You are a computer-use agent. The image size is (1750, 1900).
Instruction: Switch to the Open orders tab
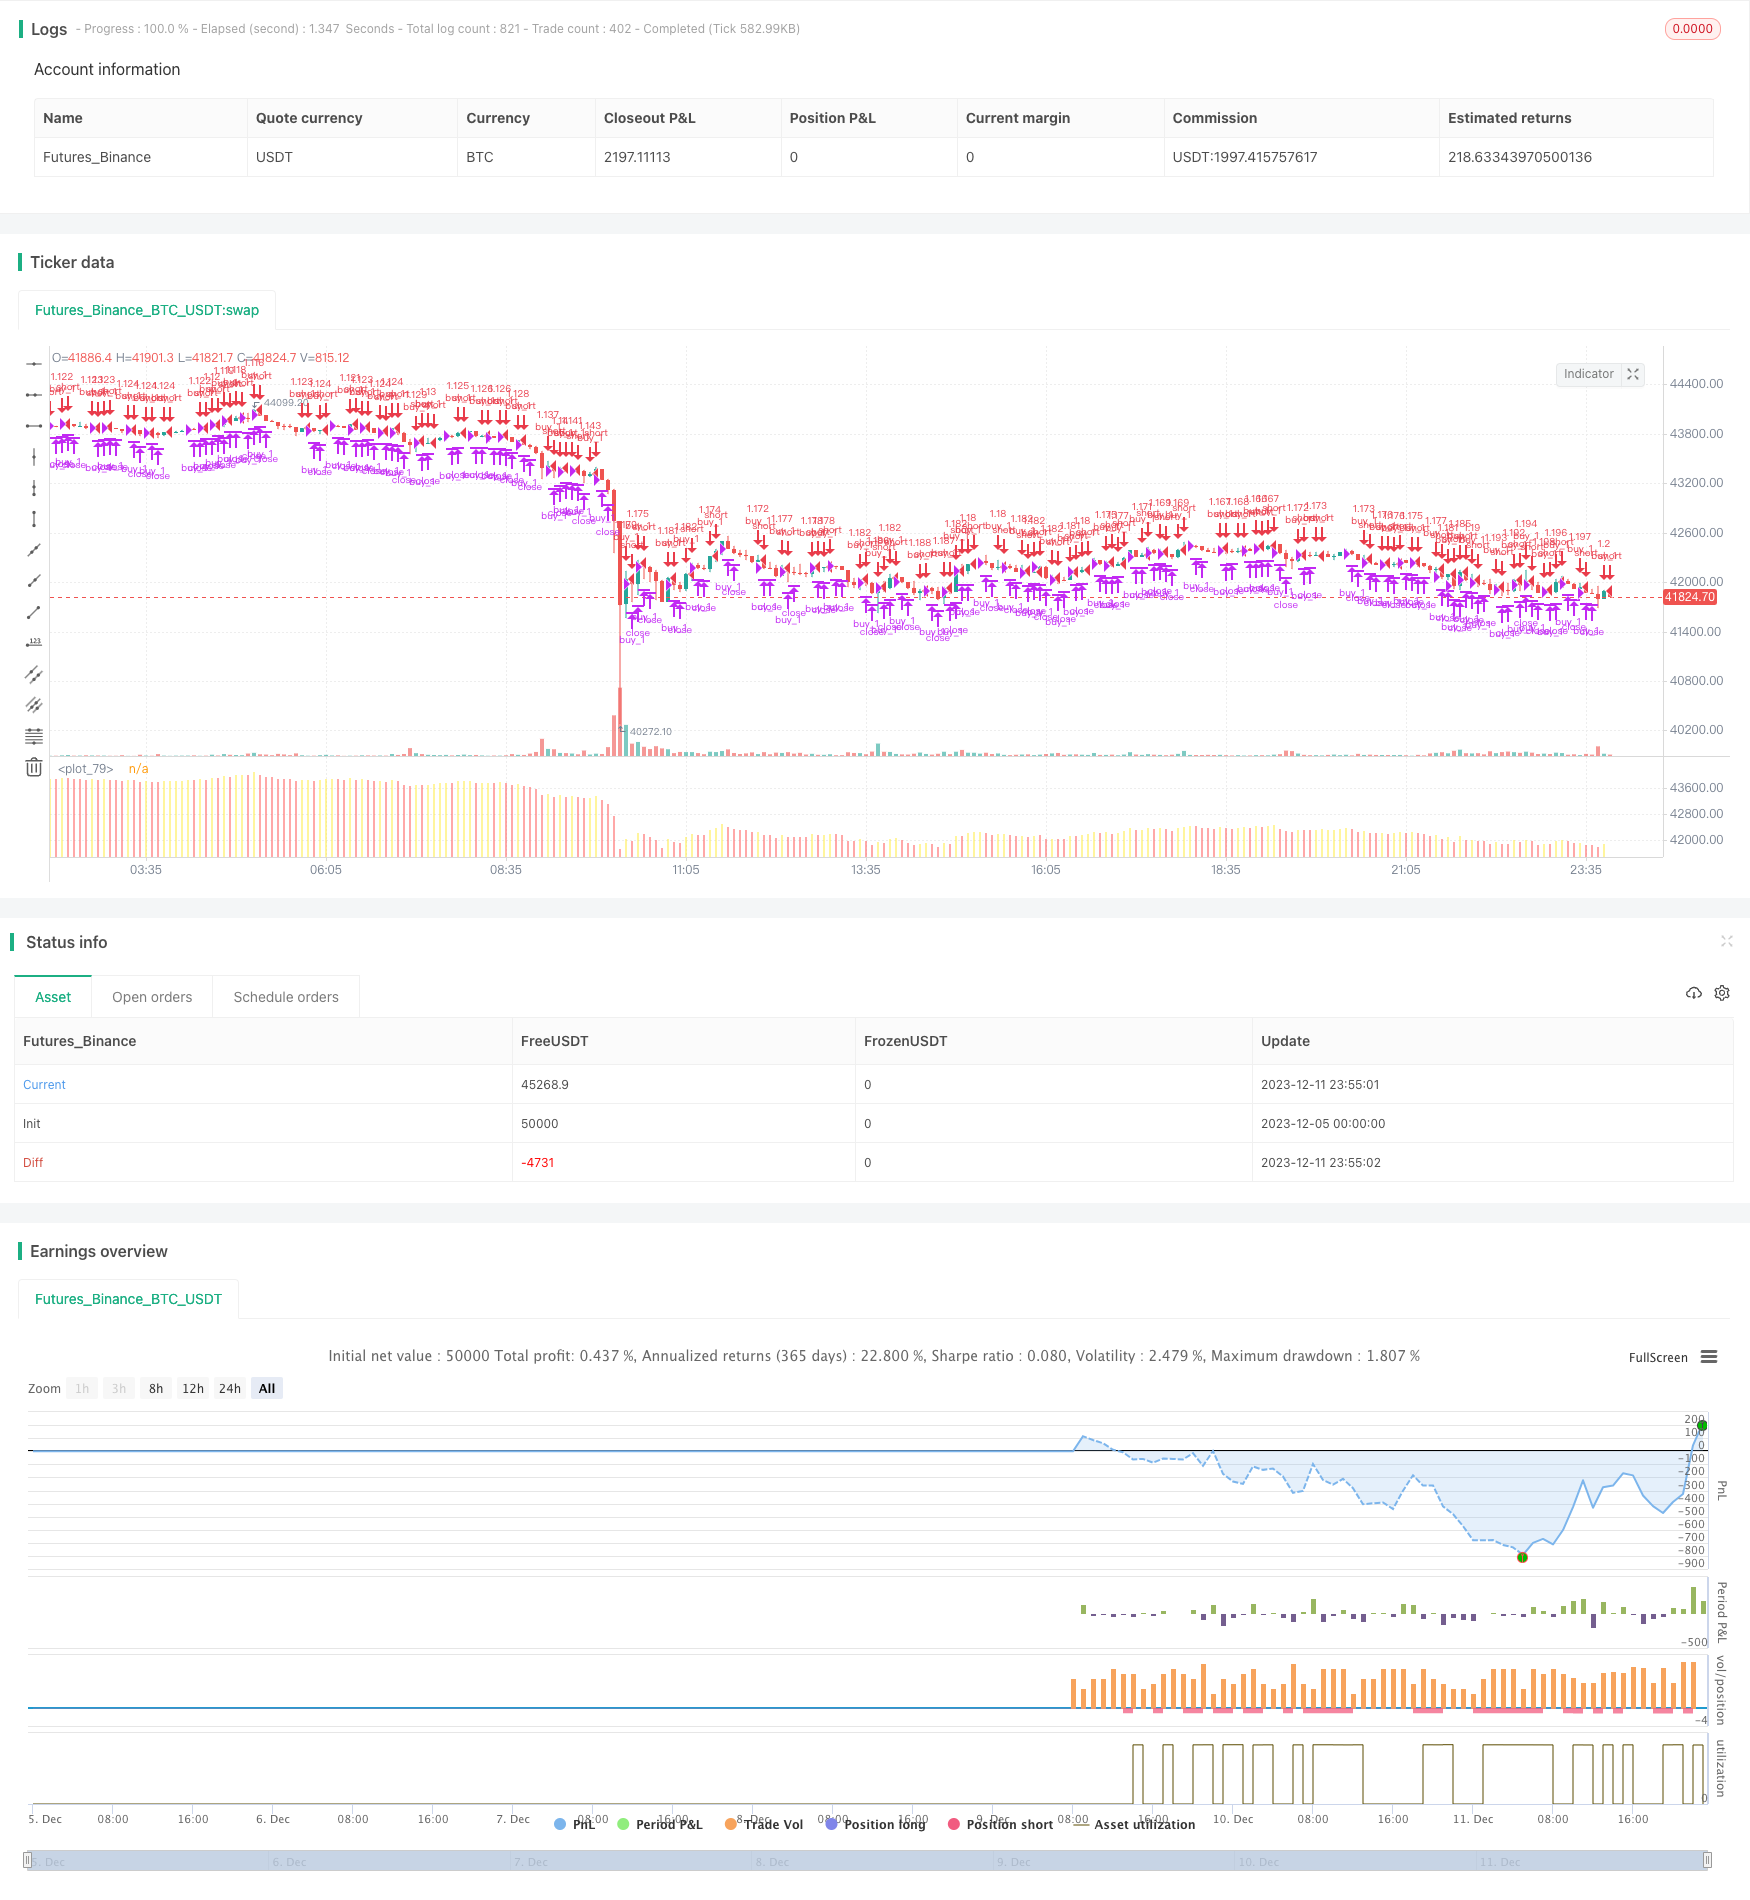(x=152, y=997)
